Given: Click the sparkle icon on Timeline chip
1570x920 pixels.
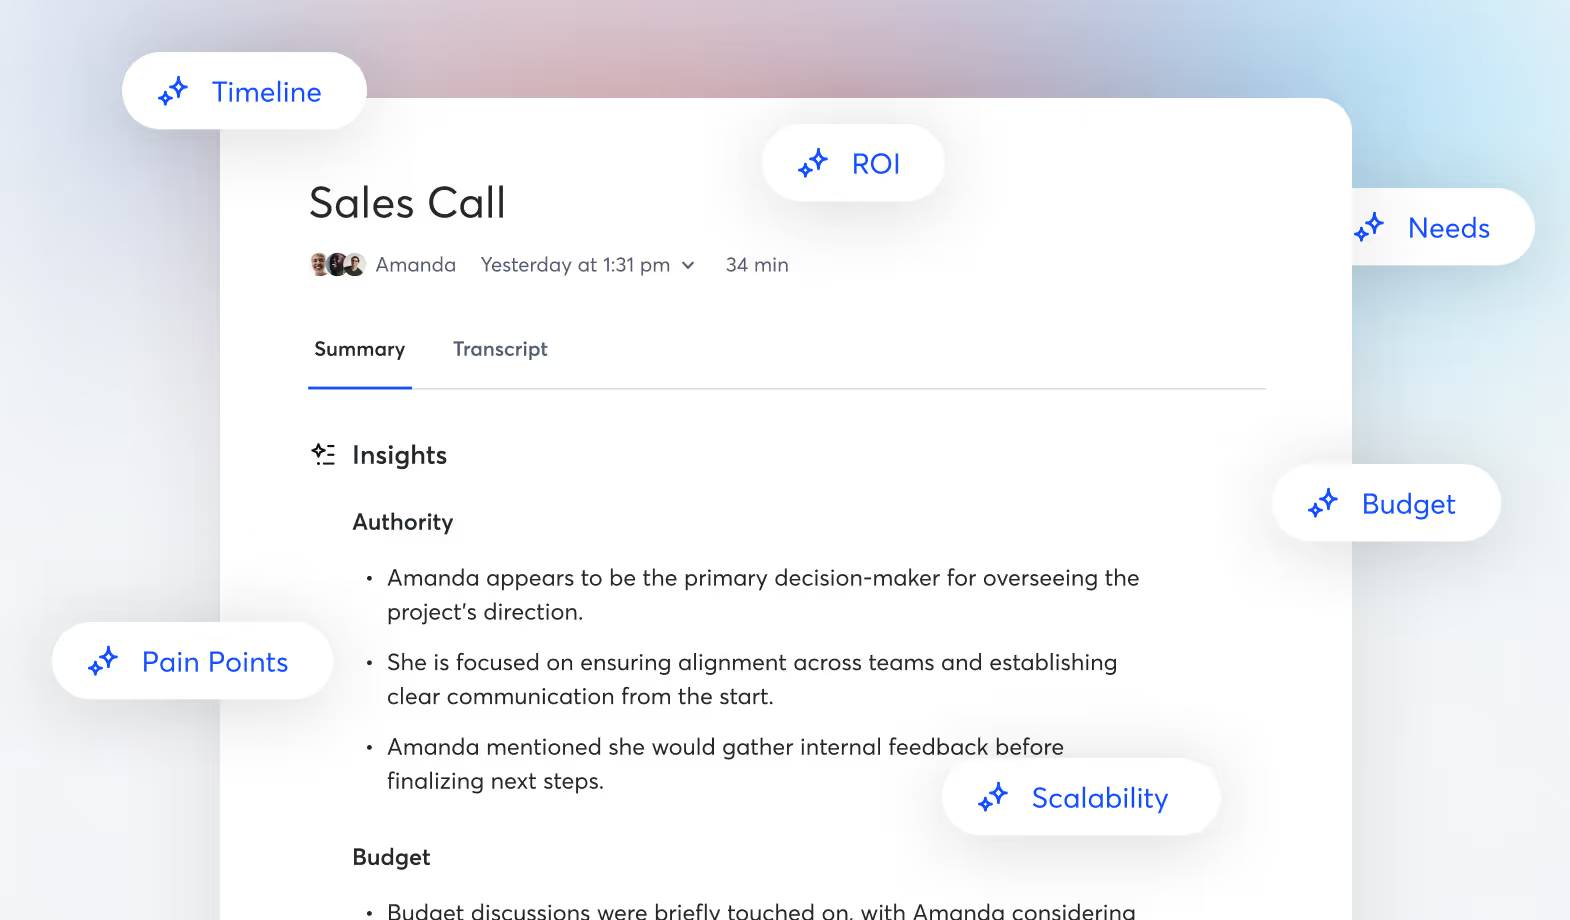Looking at the screenshot, I should 173,91.
